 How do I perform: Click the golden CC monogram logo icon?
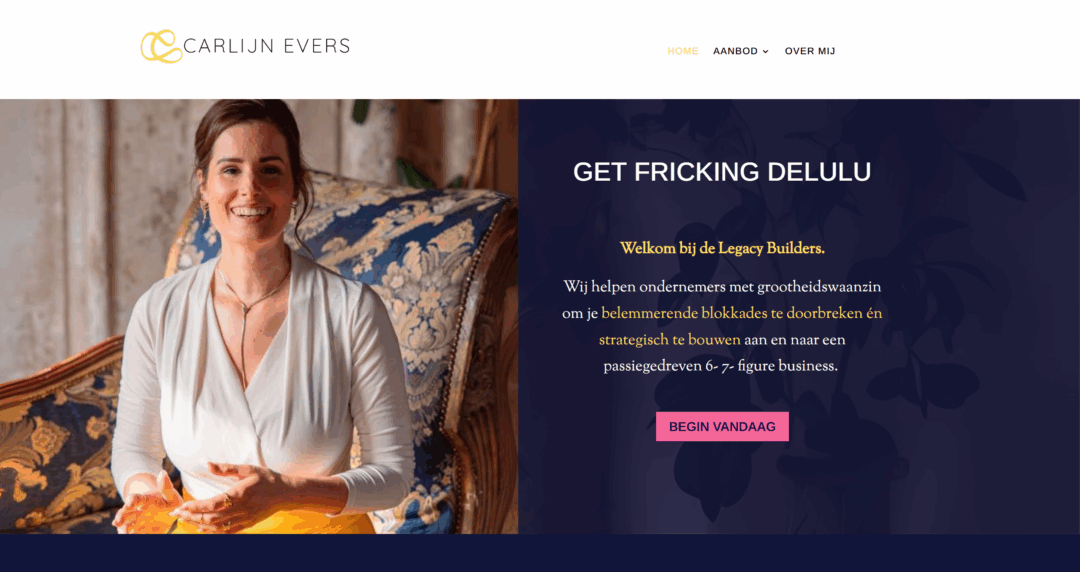click(161, 46)
